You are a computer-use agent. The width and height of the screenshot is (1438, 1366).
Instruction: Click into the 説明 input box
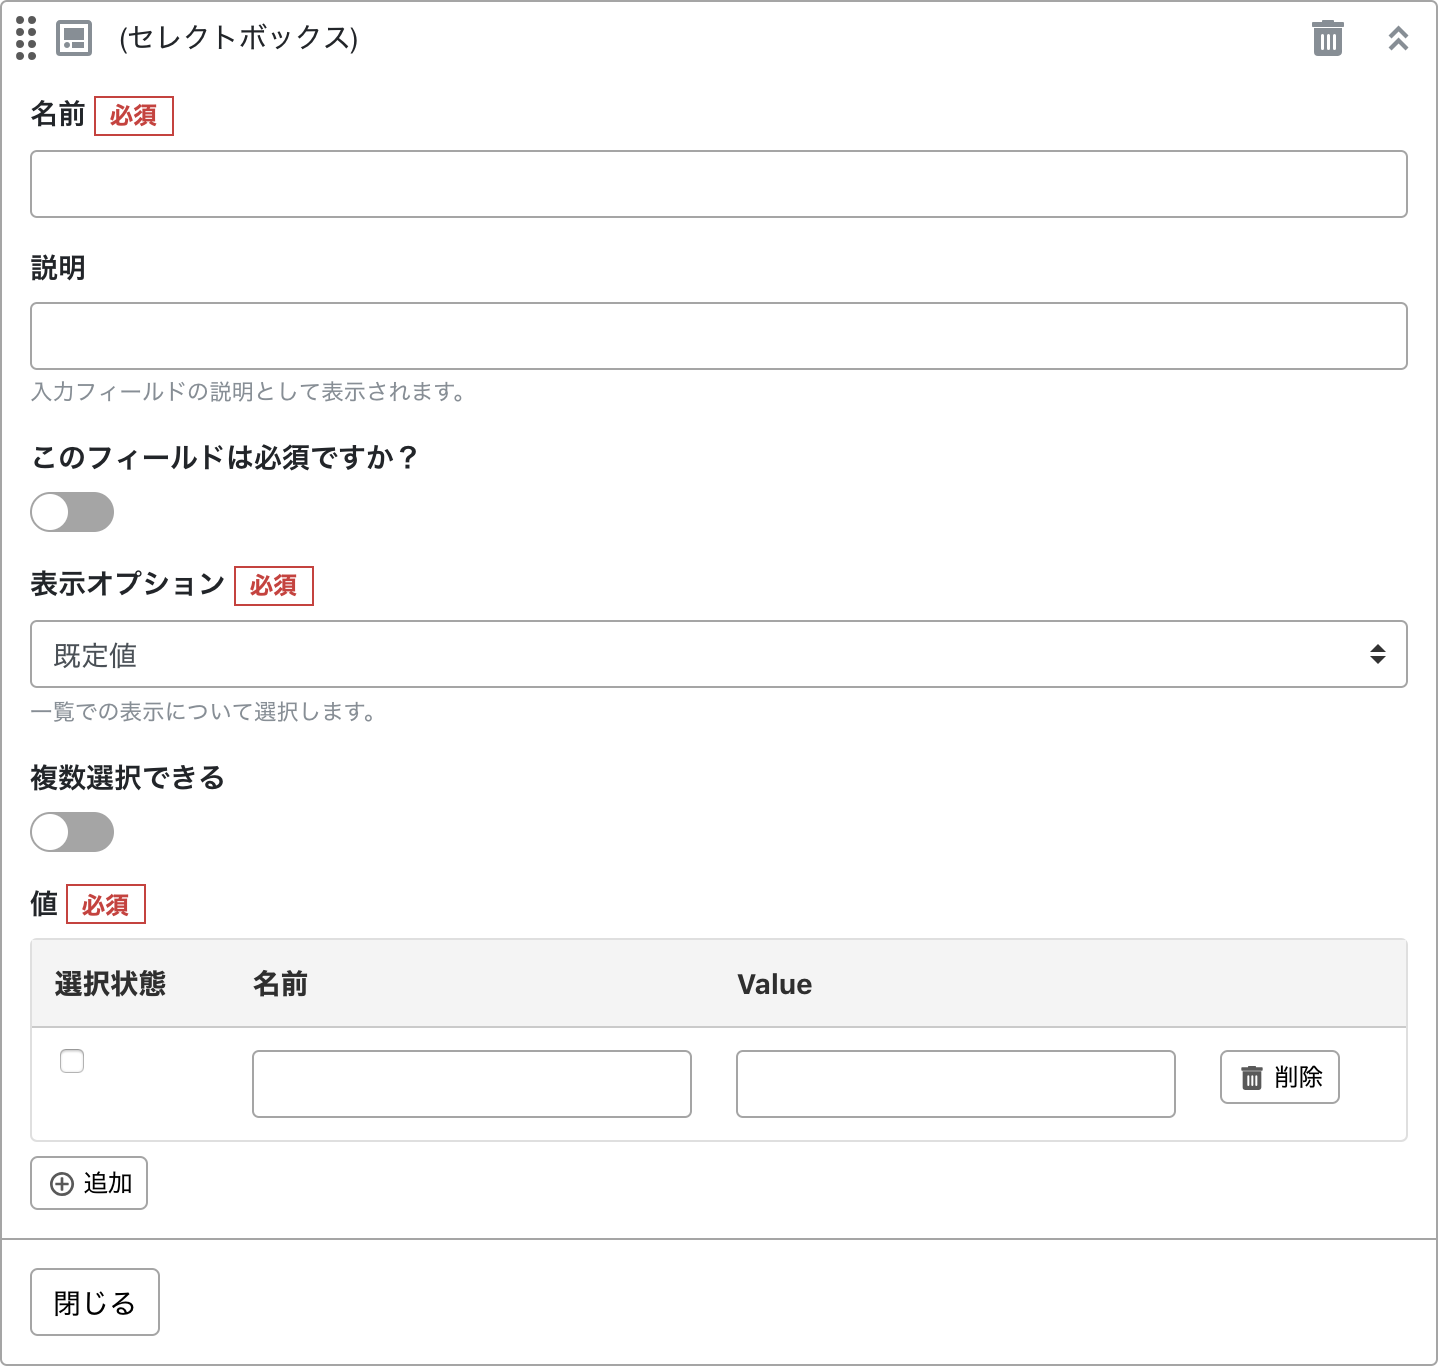tap(718, 336)
